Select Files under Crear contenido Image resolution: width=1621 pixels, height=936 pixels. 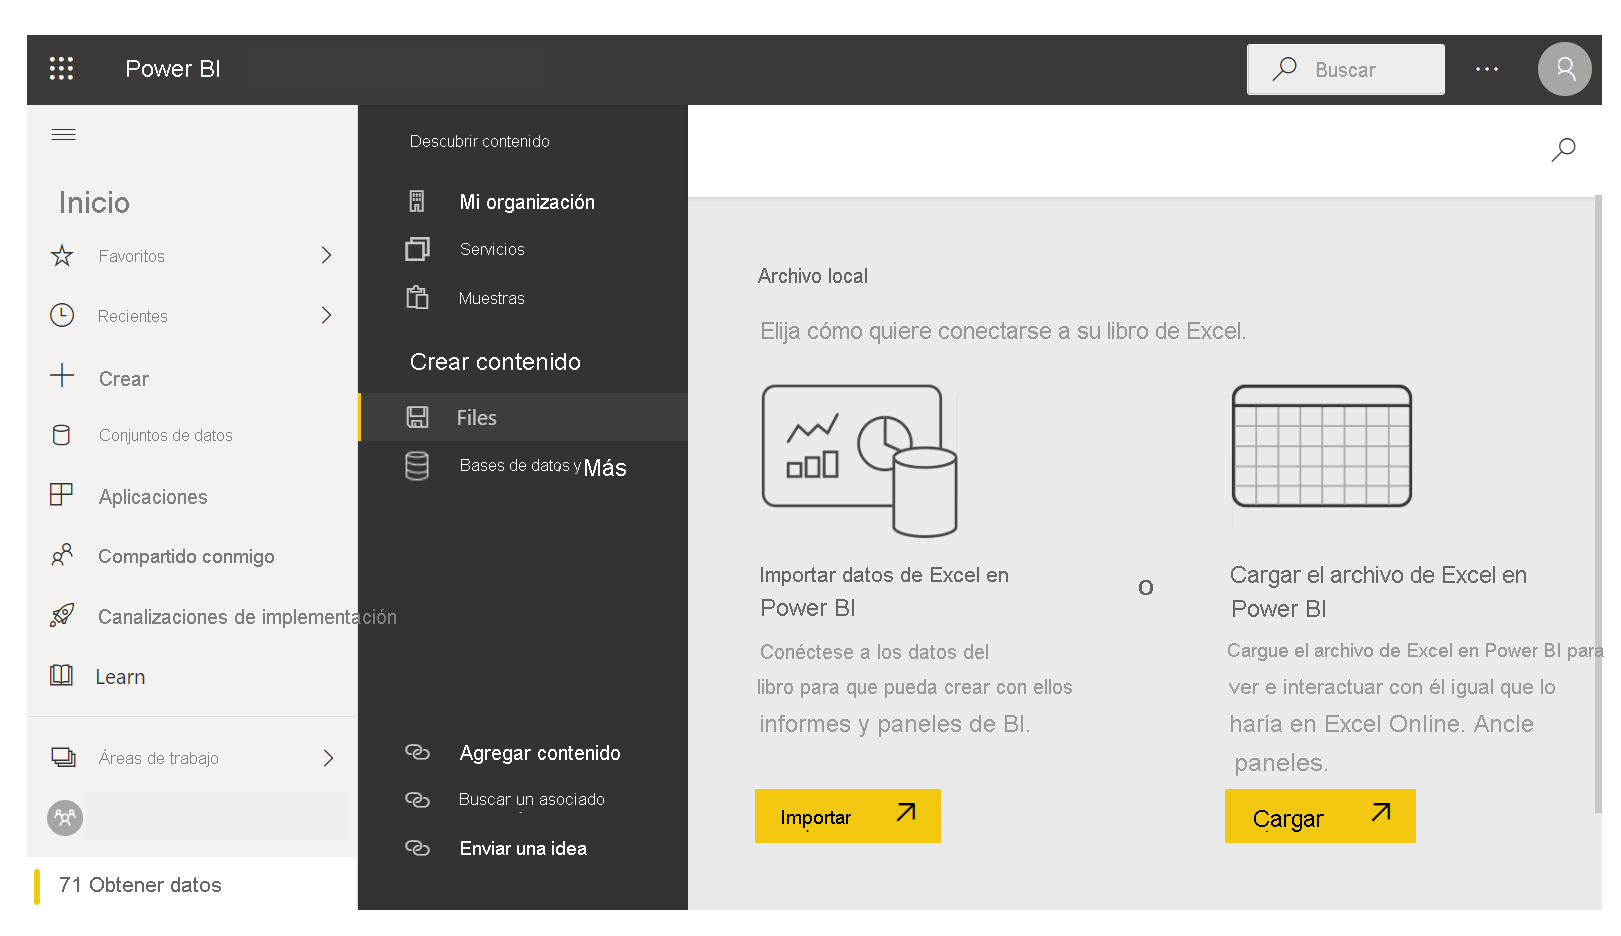523,417
